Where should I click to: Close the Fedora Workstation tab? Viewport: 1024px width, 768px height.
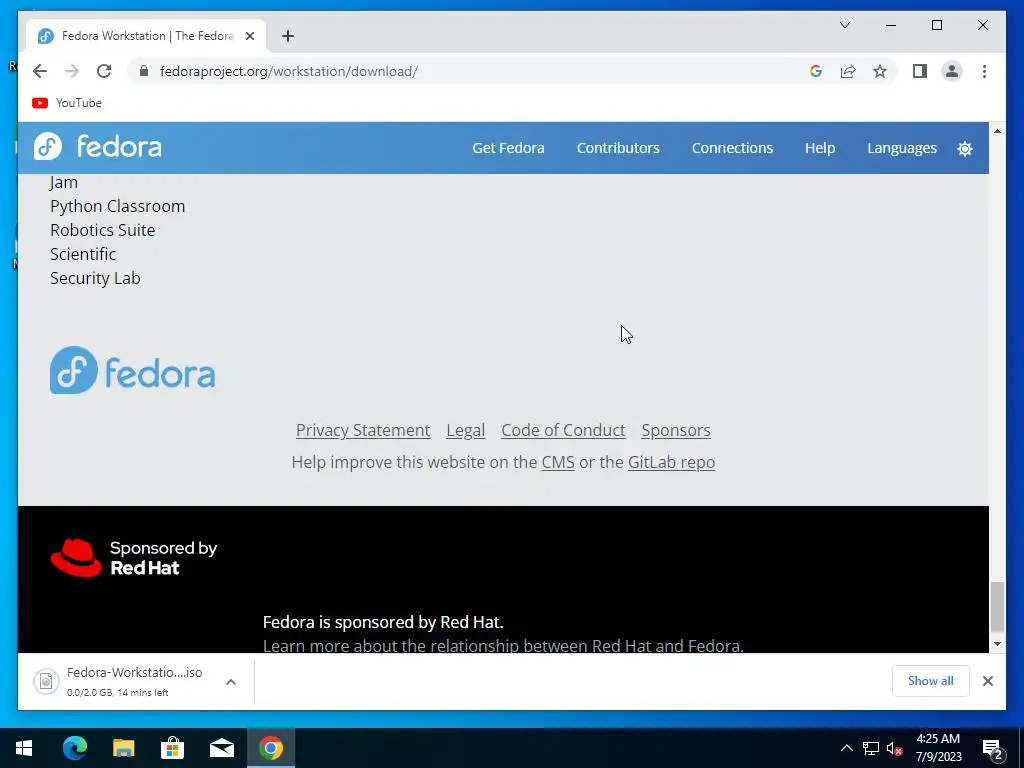[x=249, y=36]
